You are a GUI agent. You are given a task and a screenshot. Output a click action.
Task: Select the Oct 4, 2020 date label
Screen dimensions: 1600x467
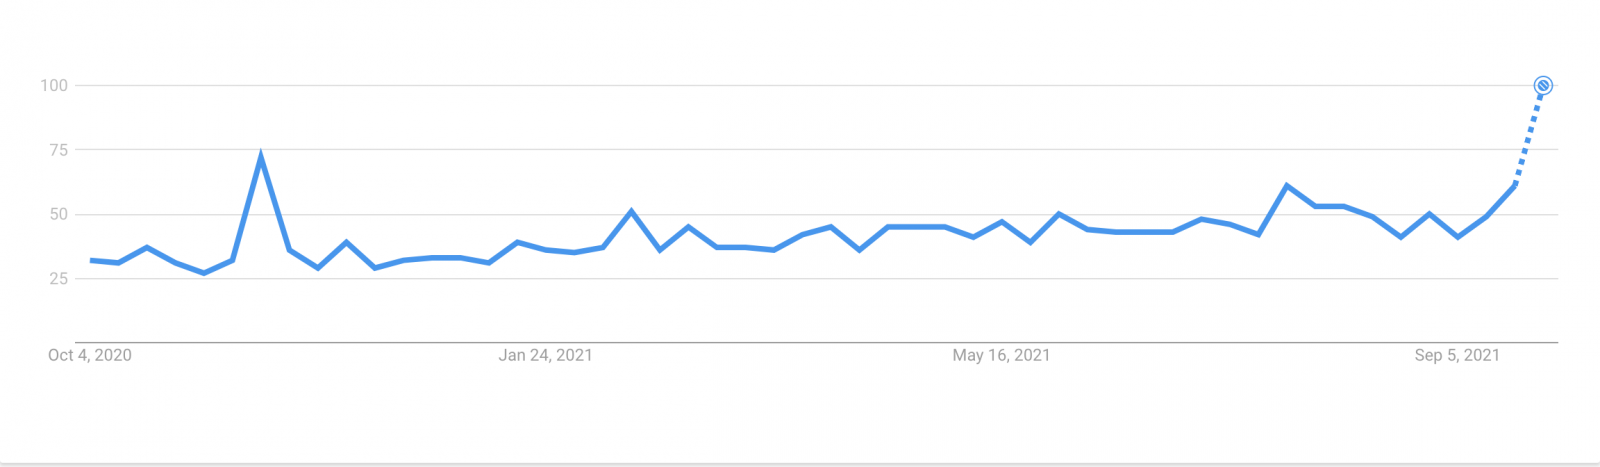(x=90, y=355)
